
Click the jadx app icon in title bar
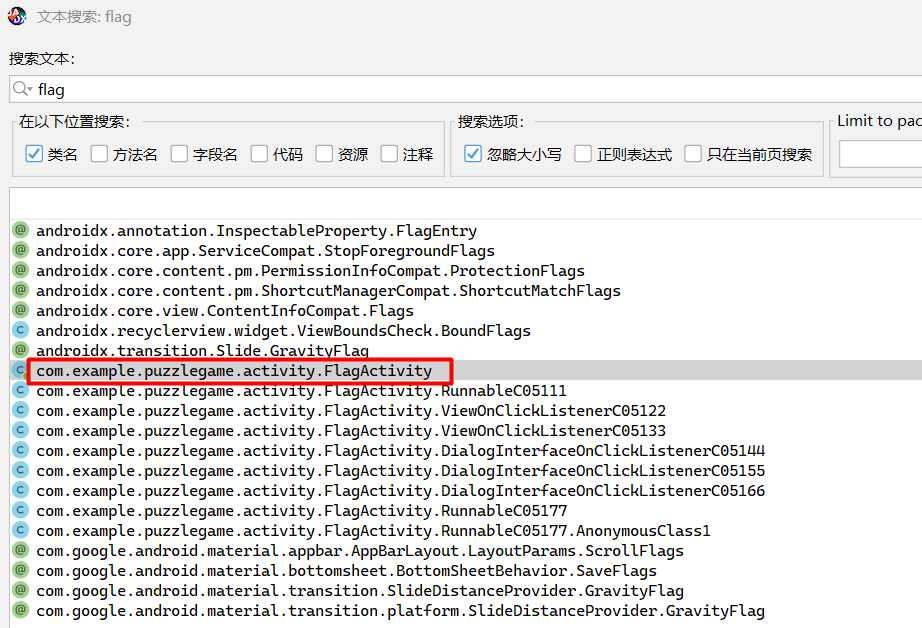tap(17, 16)
